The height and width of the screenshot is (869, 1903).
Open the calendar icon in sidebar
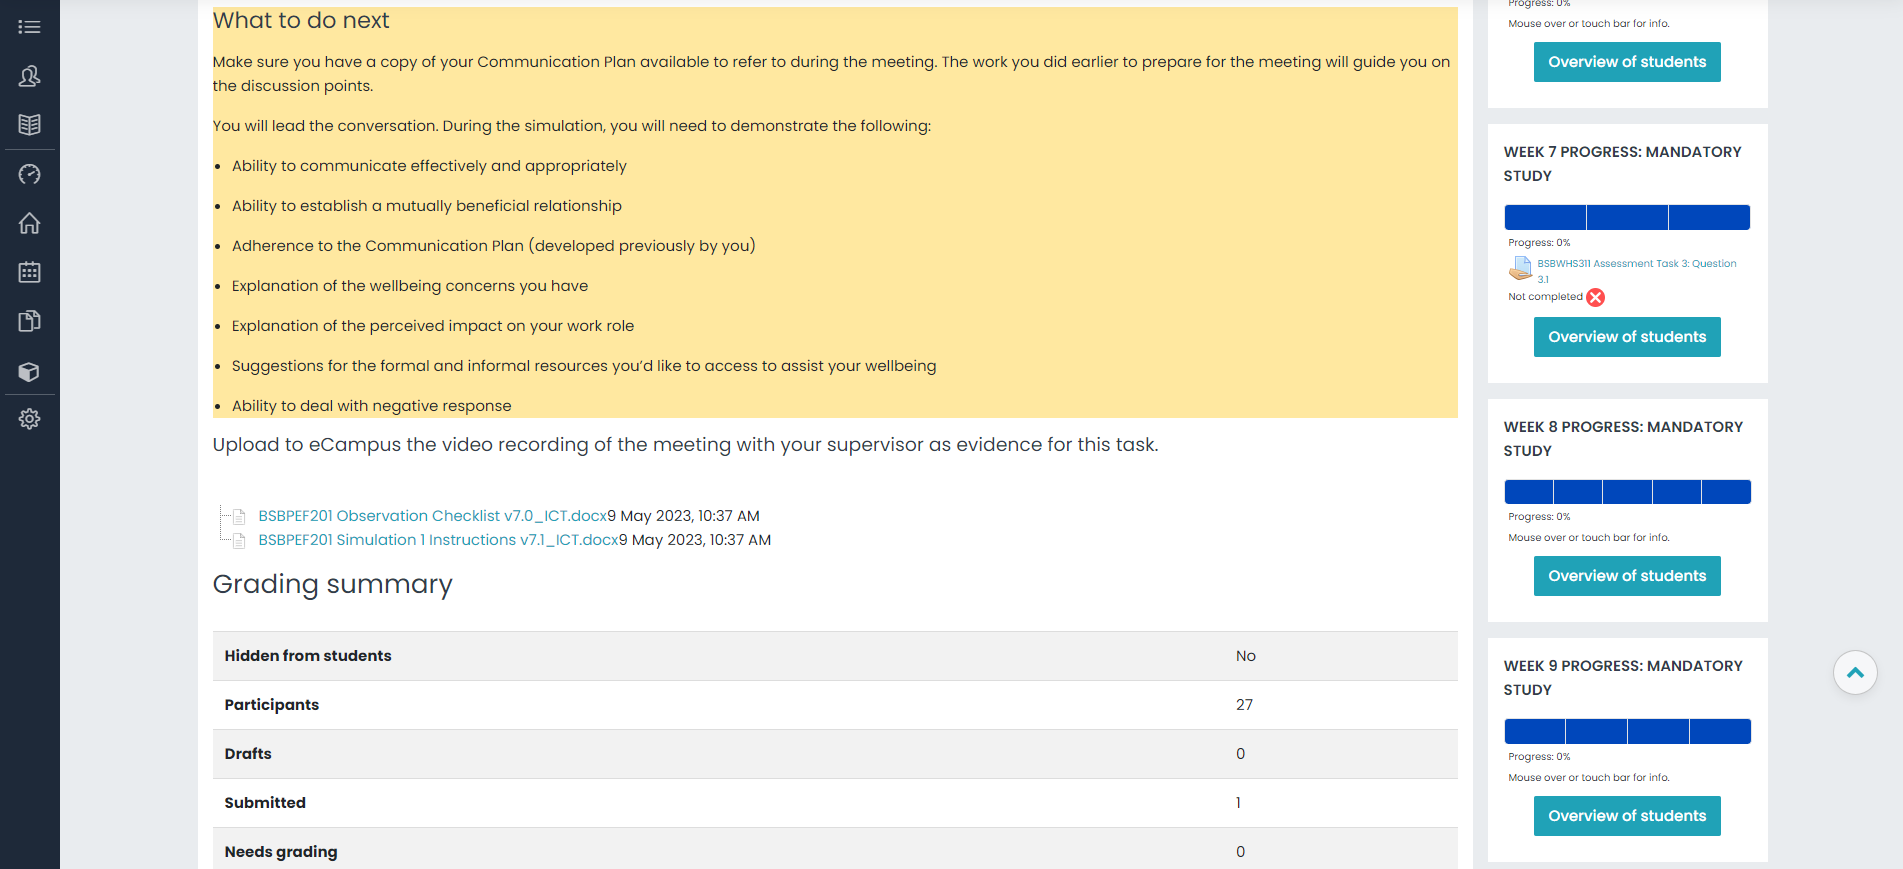(x=29, y=272)
